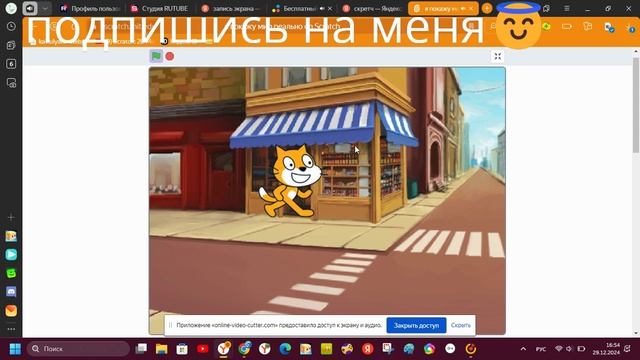Open volume control in system tray
Image resolution: width=640 pixels, height=360 pixels.
[569, 349]
